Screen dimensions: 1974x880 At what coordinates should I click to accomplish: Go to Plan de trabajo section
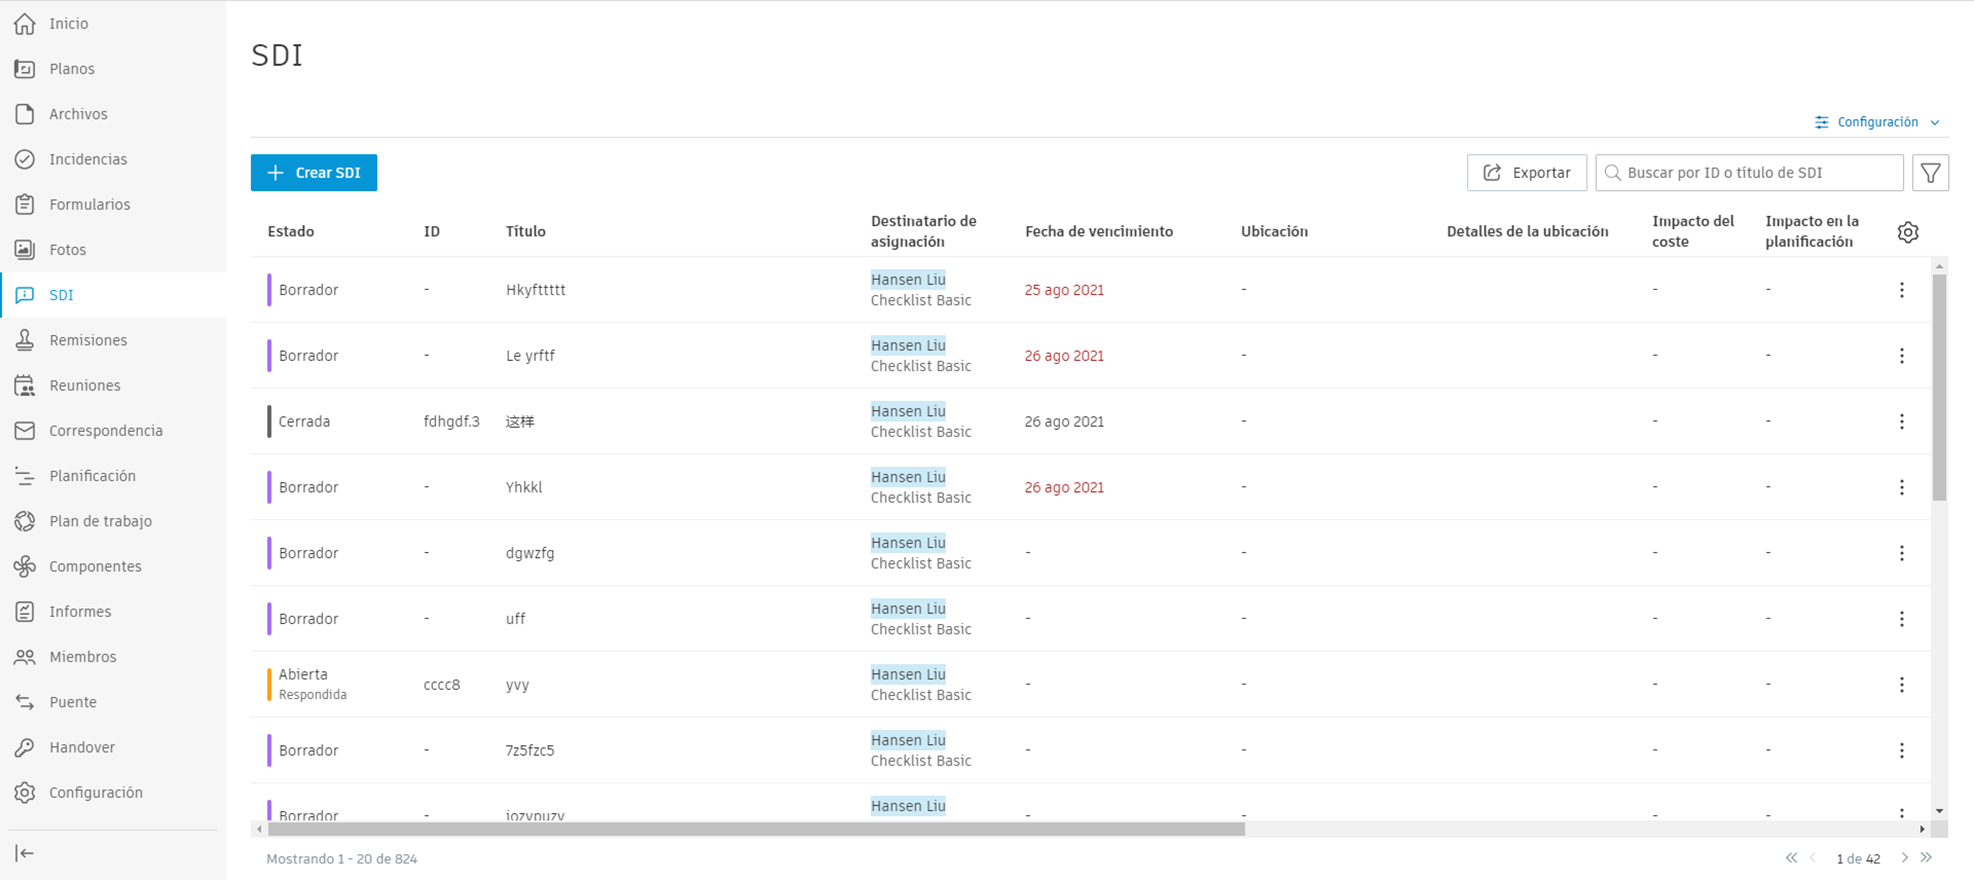[x=100, y=521]
